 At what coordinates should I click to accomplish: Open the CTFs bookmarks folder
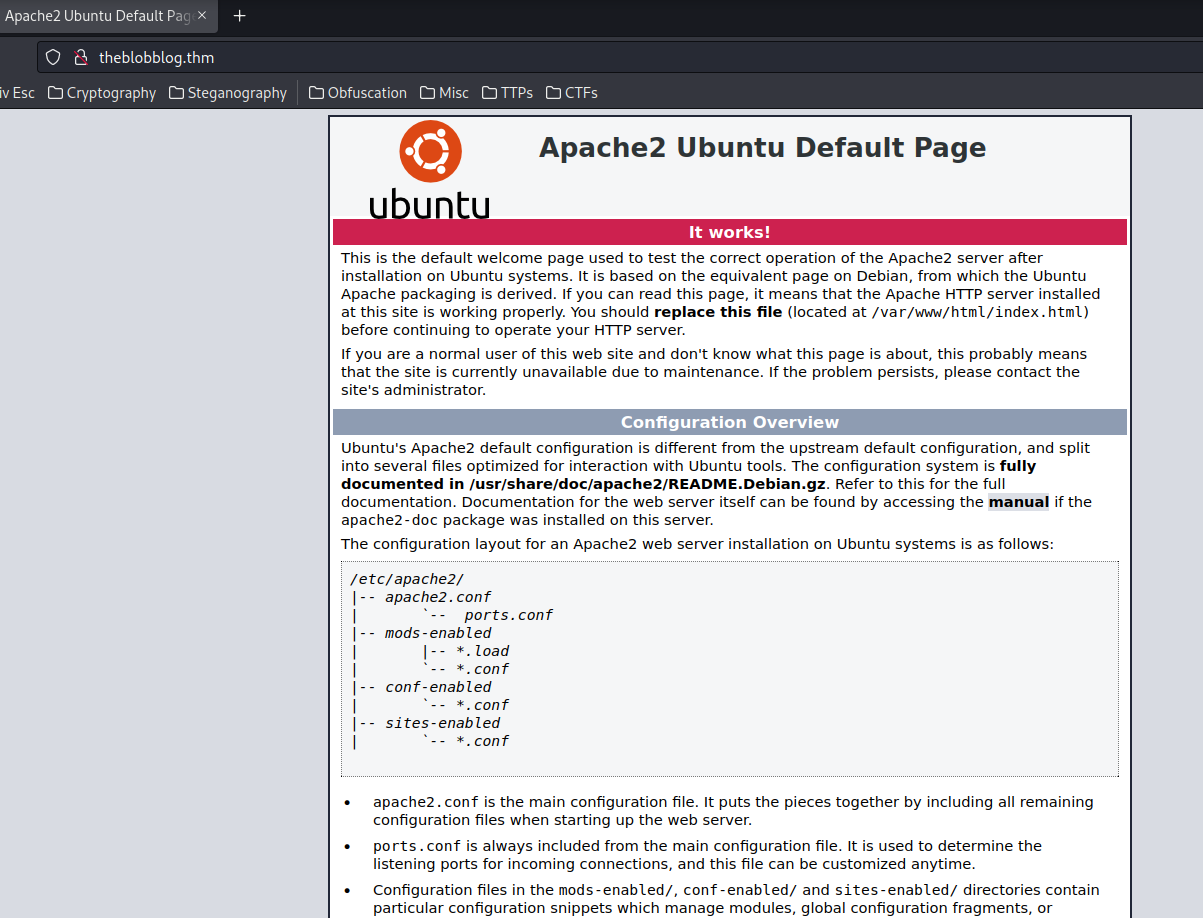tap(572, 93)
